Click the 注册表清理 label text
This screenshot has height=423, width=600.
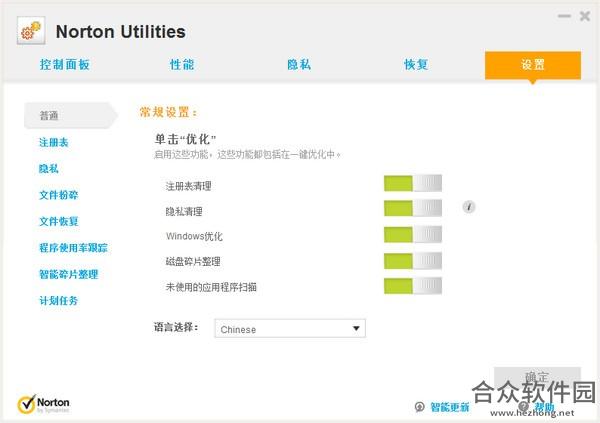point(189,186)
